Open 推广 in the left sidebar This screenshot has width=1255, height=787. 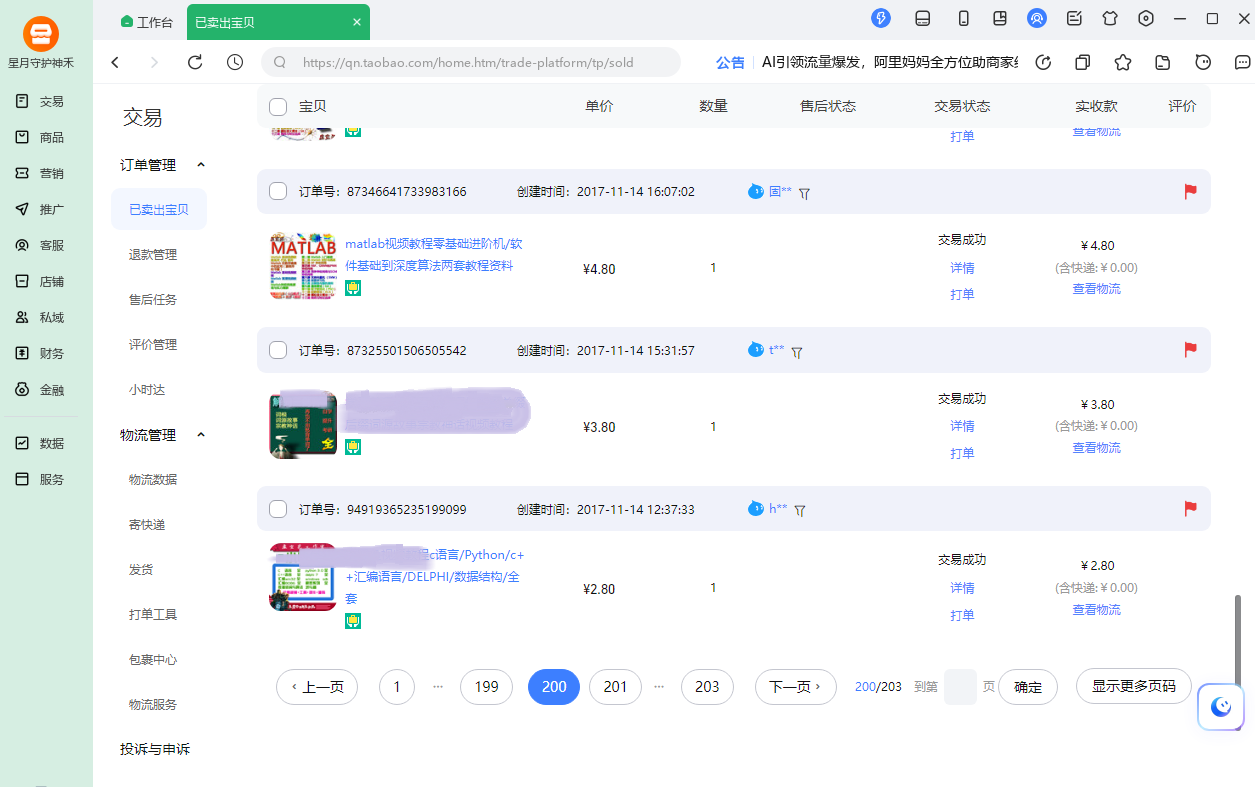click(40, 209)
